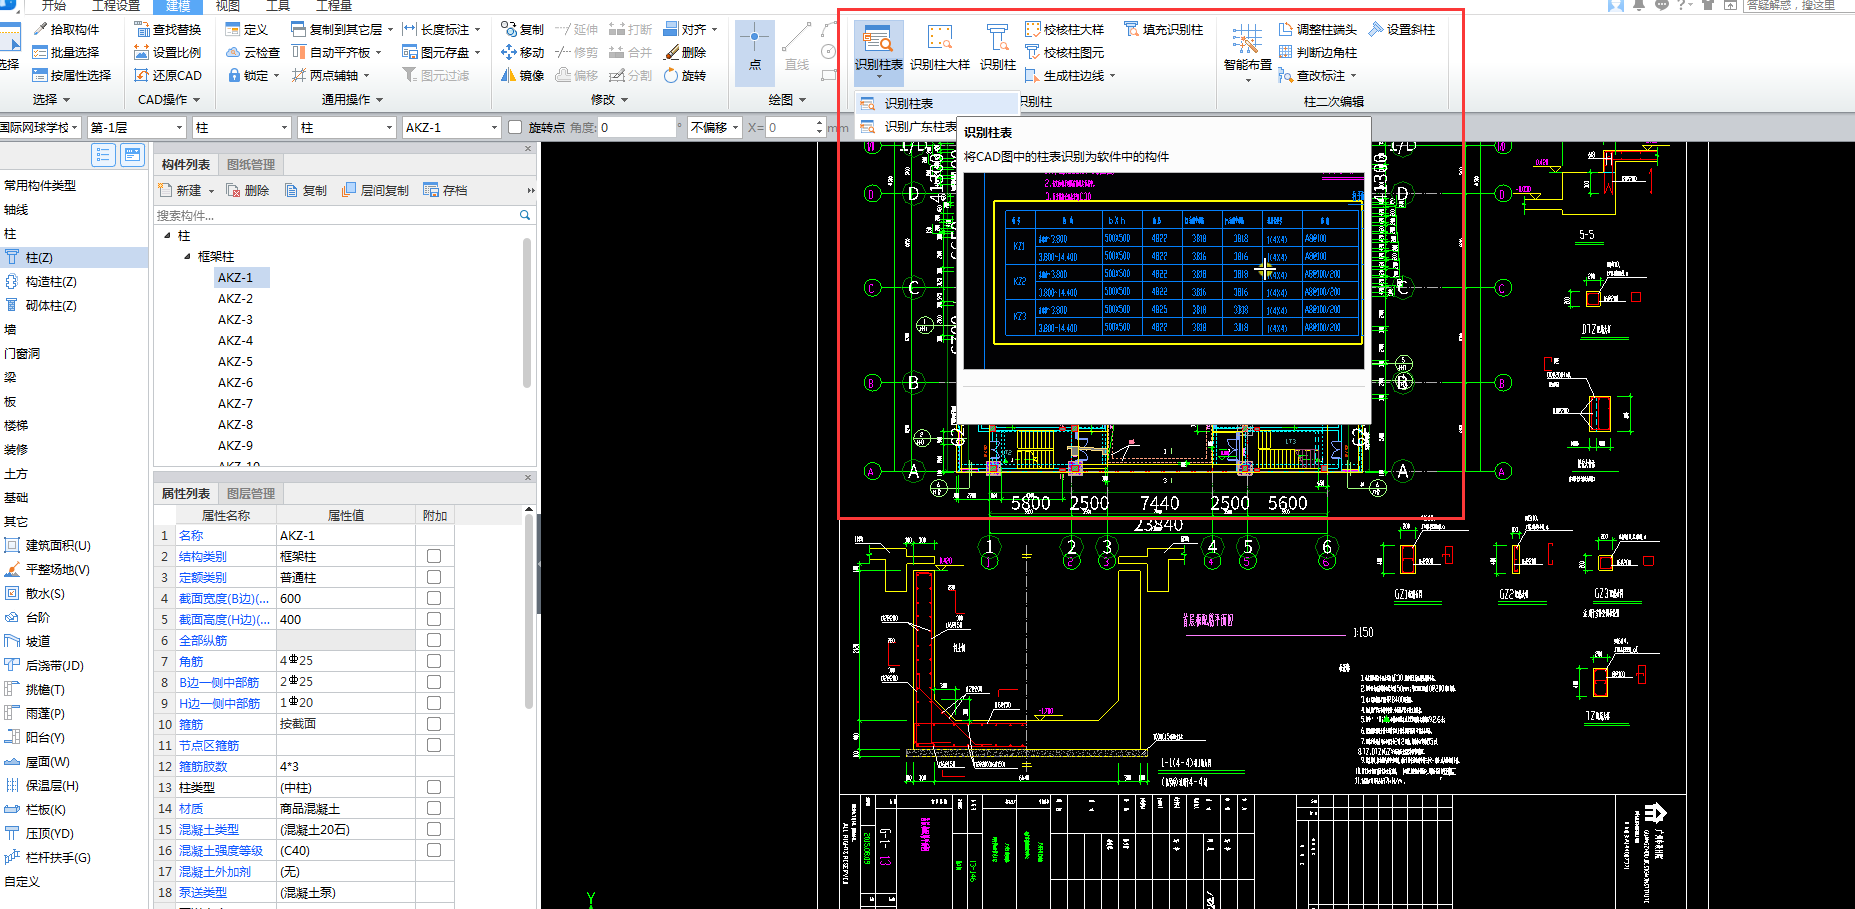The height and width of the screenshot is (909, 1855).
Task: Click 设置斜柱 tool
Action: coord(1401,30)
